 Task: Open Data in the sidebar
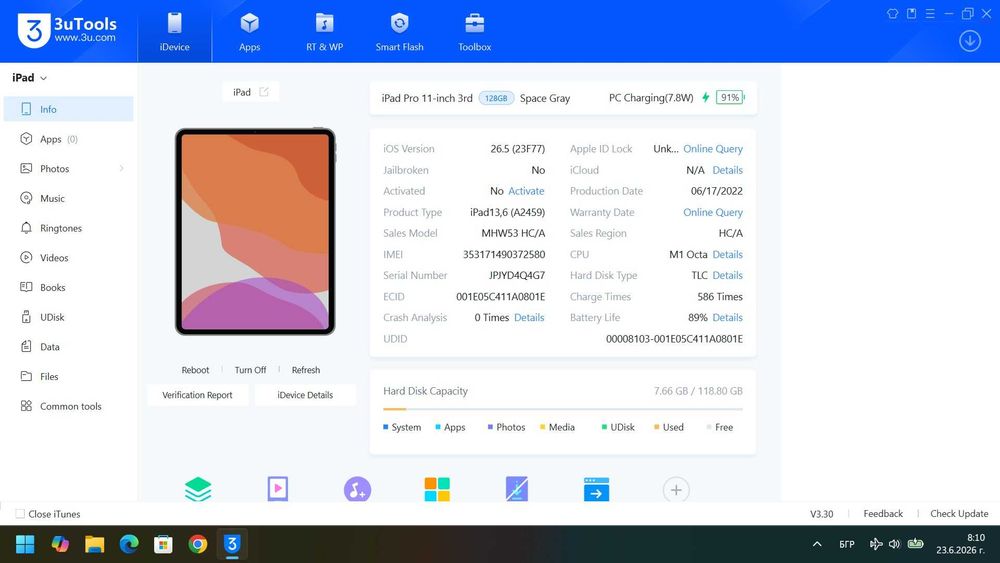click(x=68, y=347)
